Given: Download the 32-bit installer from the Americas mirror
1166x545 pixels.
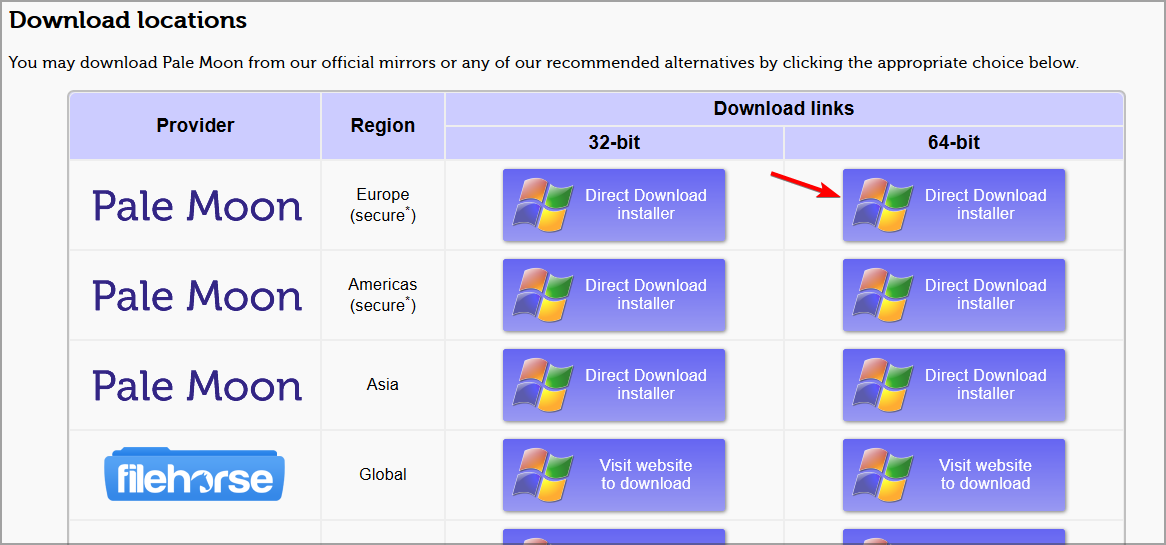Looking at the screenshot, I should 614,294.
